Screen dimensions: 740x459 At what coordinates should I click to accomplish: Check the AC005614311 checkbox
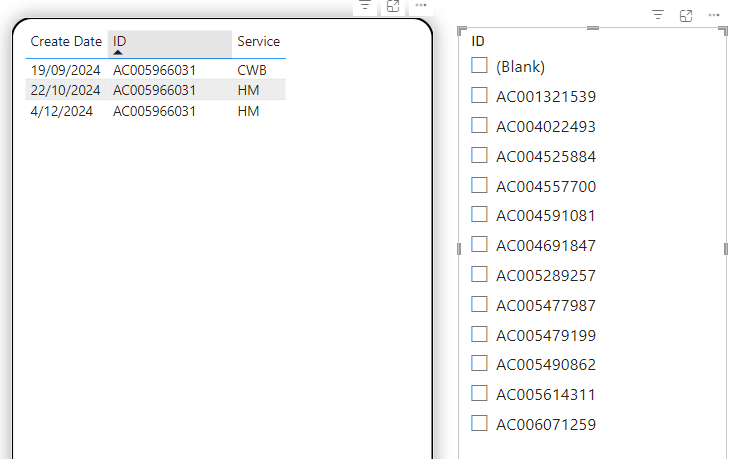coord(479,393)
